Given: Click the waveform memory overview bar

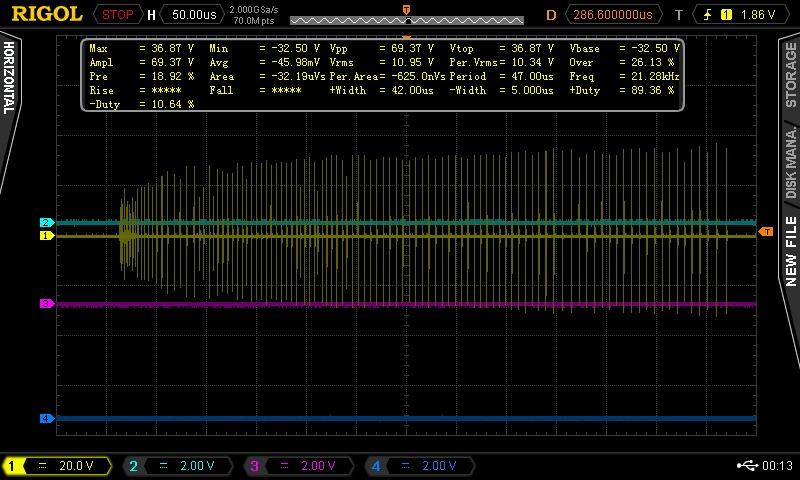Looking at the screenshot, I should click(407, 20).
